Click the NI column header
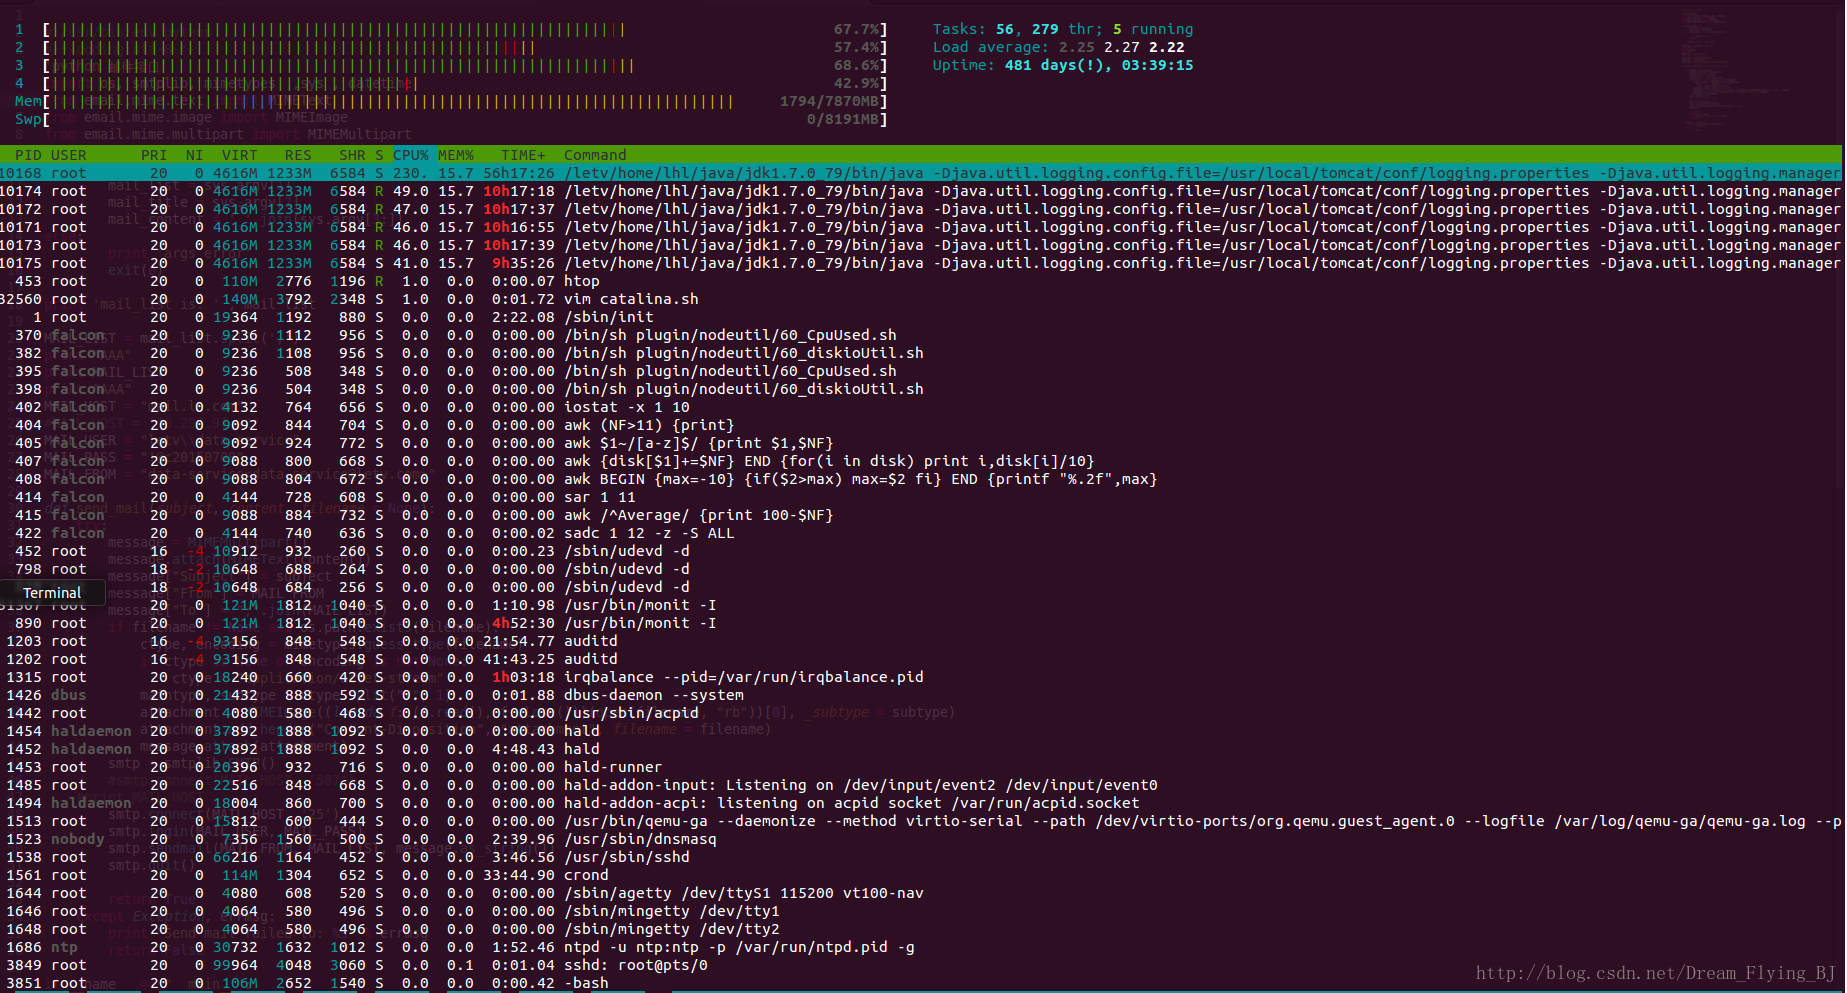Image resolution: width=1847 pixels, height=993 pixels. pos(194,155)
